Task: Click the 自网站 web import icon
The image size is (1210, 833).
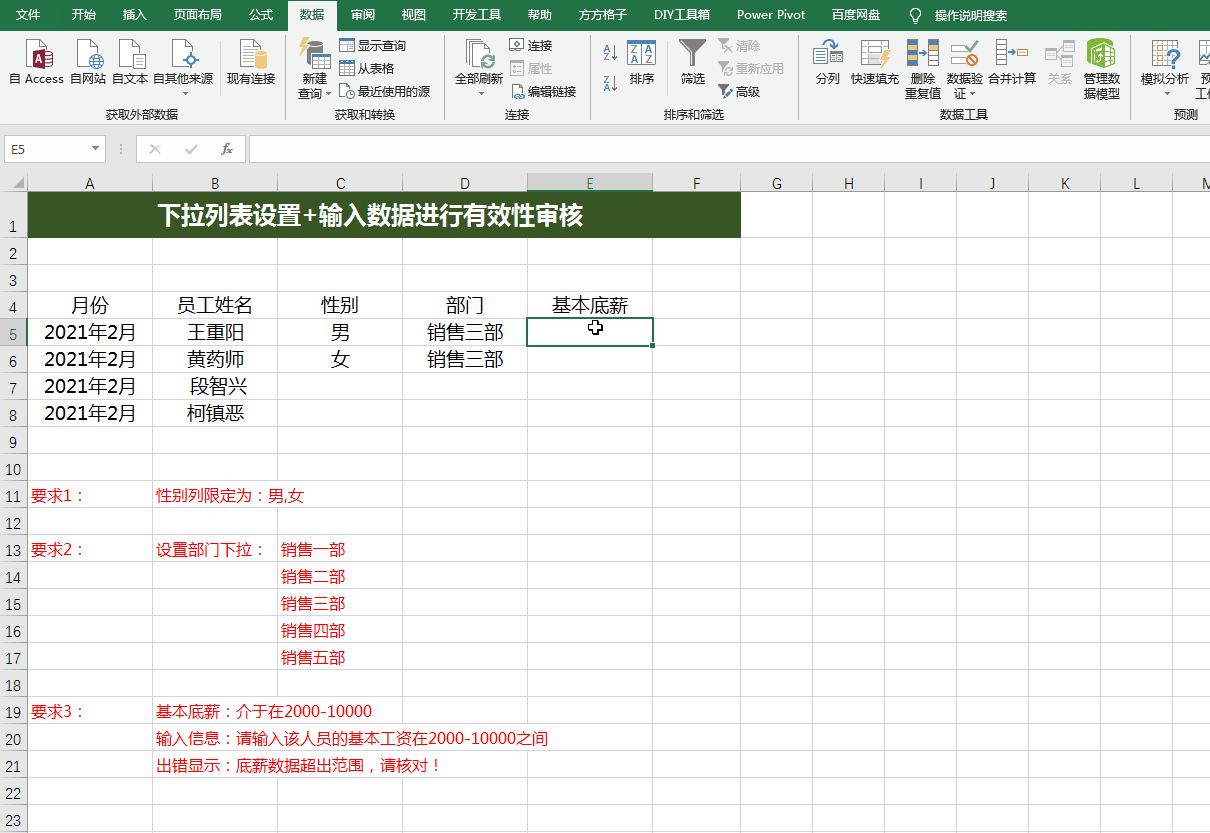Action: point(88,54)
